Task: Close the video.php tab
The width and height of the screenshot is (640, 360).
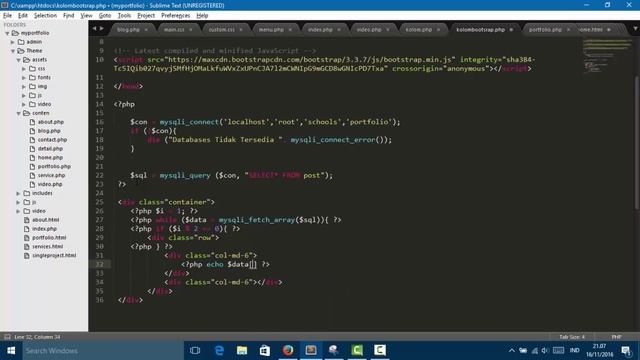Action: [388, 30]
